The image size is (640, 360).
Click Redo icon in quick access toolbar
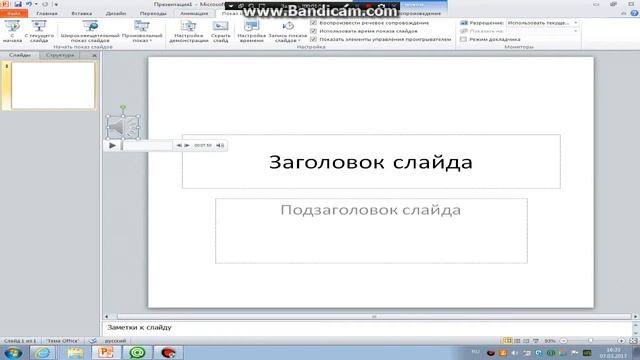(45, 4)
